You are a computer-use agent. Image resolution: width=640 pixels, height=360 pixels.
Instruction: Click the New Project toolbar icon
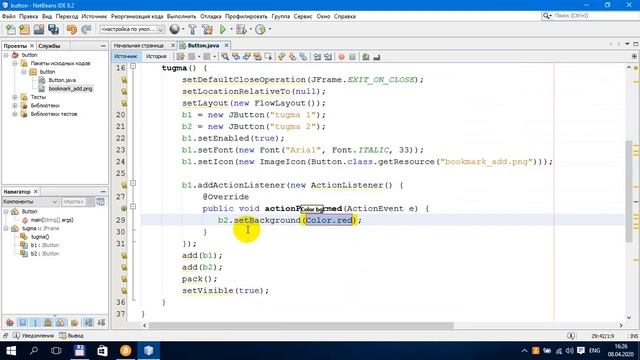click(x=24, y=29)
